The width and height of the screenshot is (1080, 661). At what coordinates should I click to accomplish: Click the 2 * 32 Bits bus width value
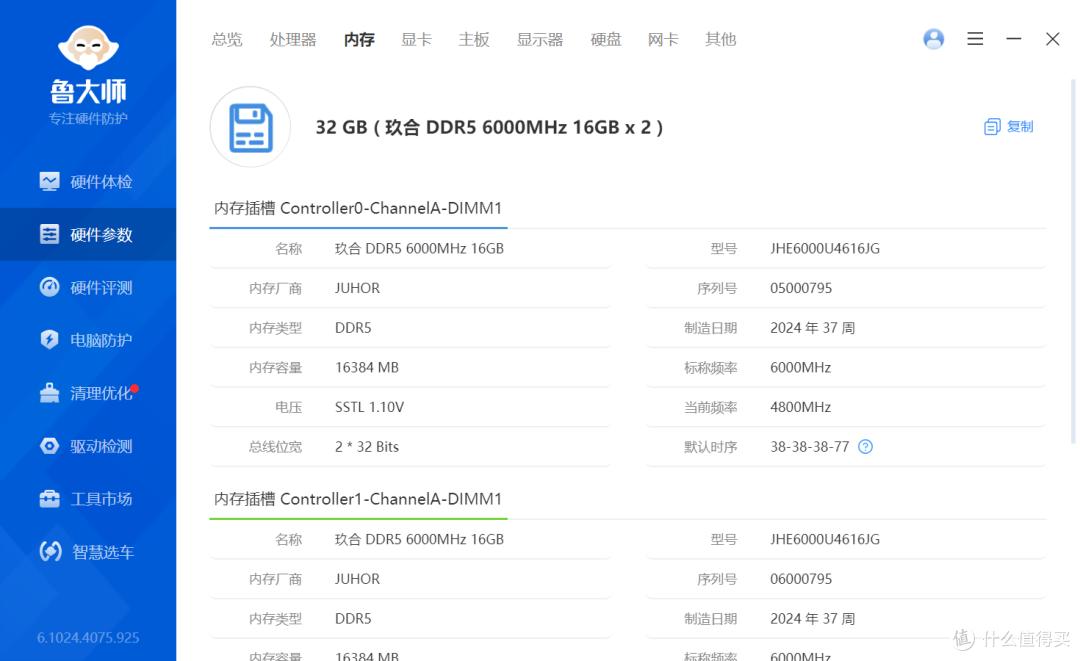coord(366,447)
